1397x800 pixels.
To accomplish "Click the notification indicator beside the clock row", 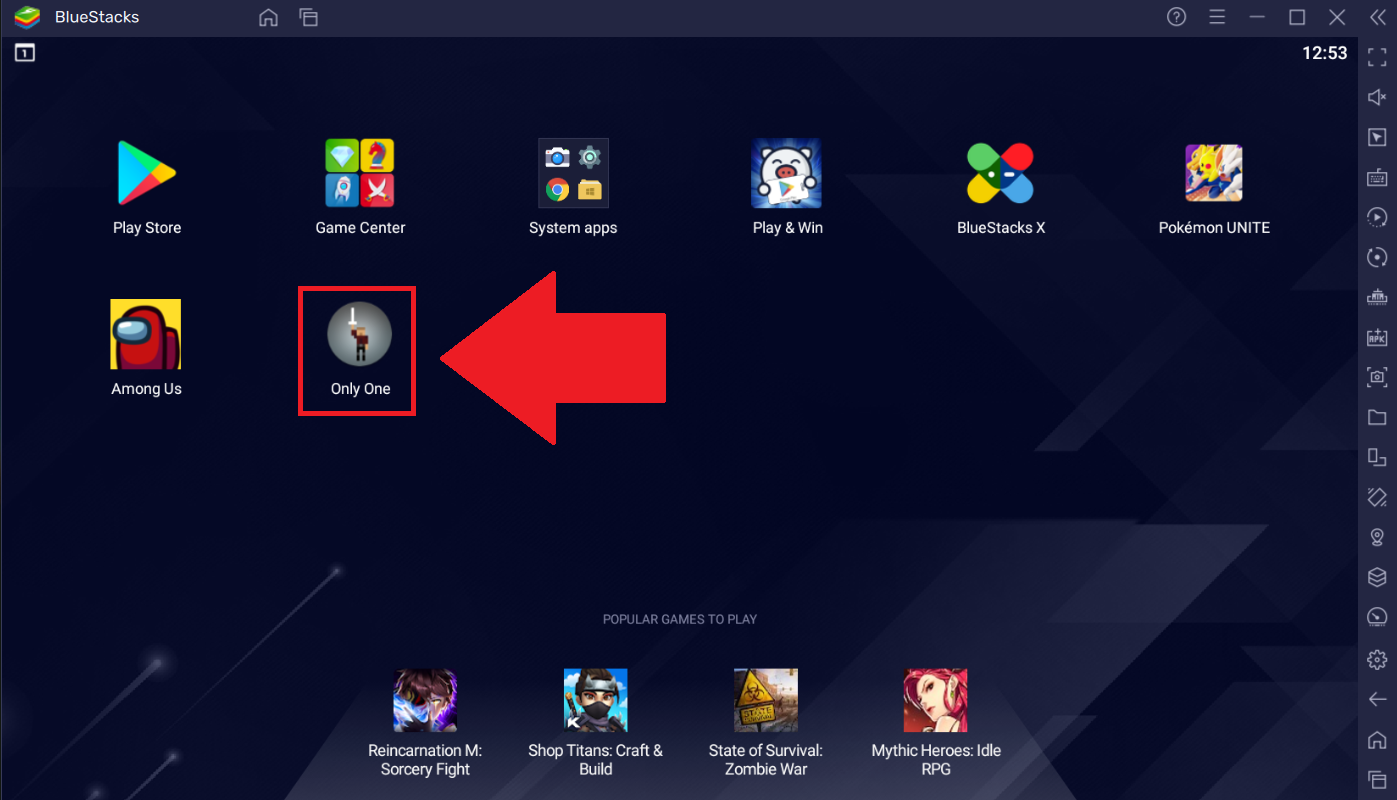I will point(25,53).
